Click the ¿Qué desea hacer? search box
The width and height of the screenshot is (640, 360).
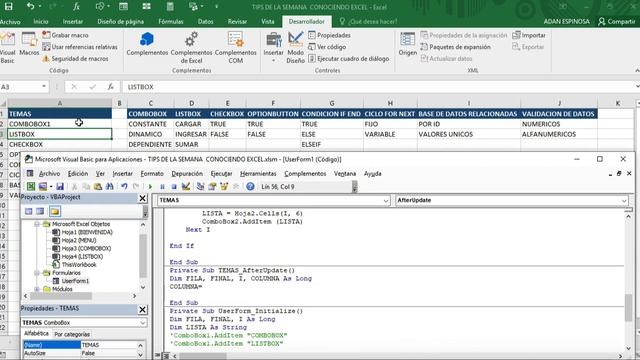coord(368,21)
